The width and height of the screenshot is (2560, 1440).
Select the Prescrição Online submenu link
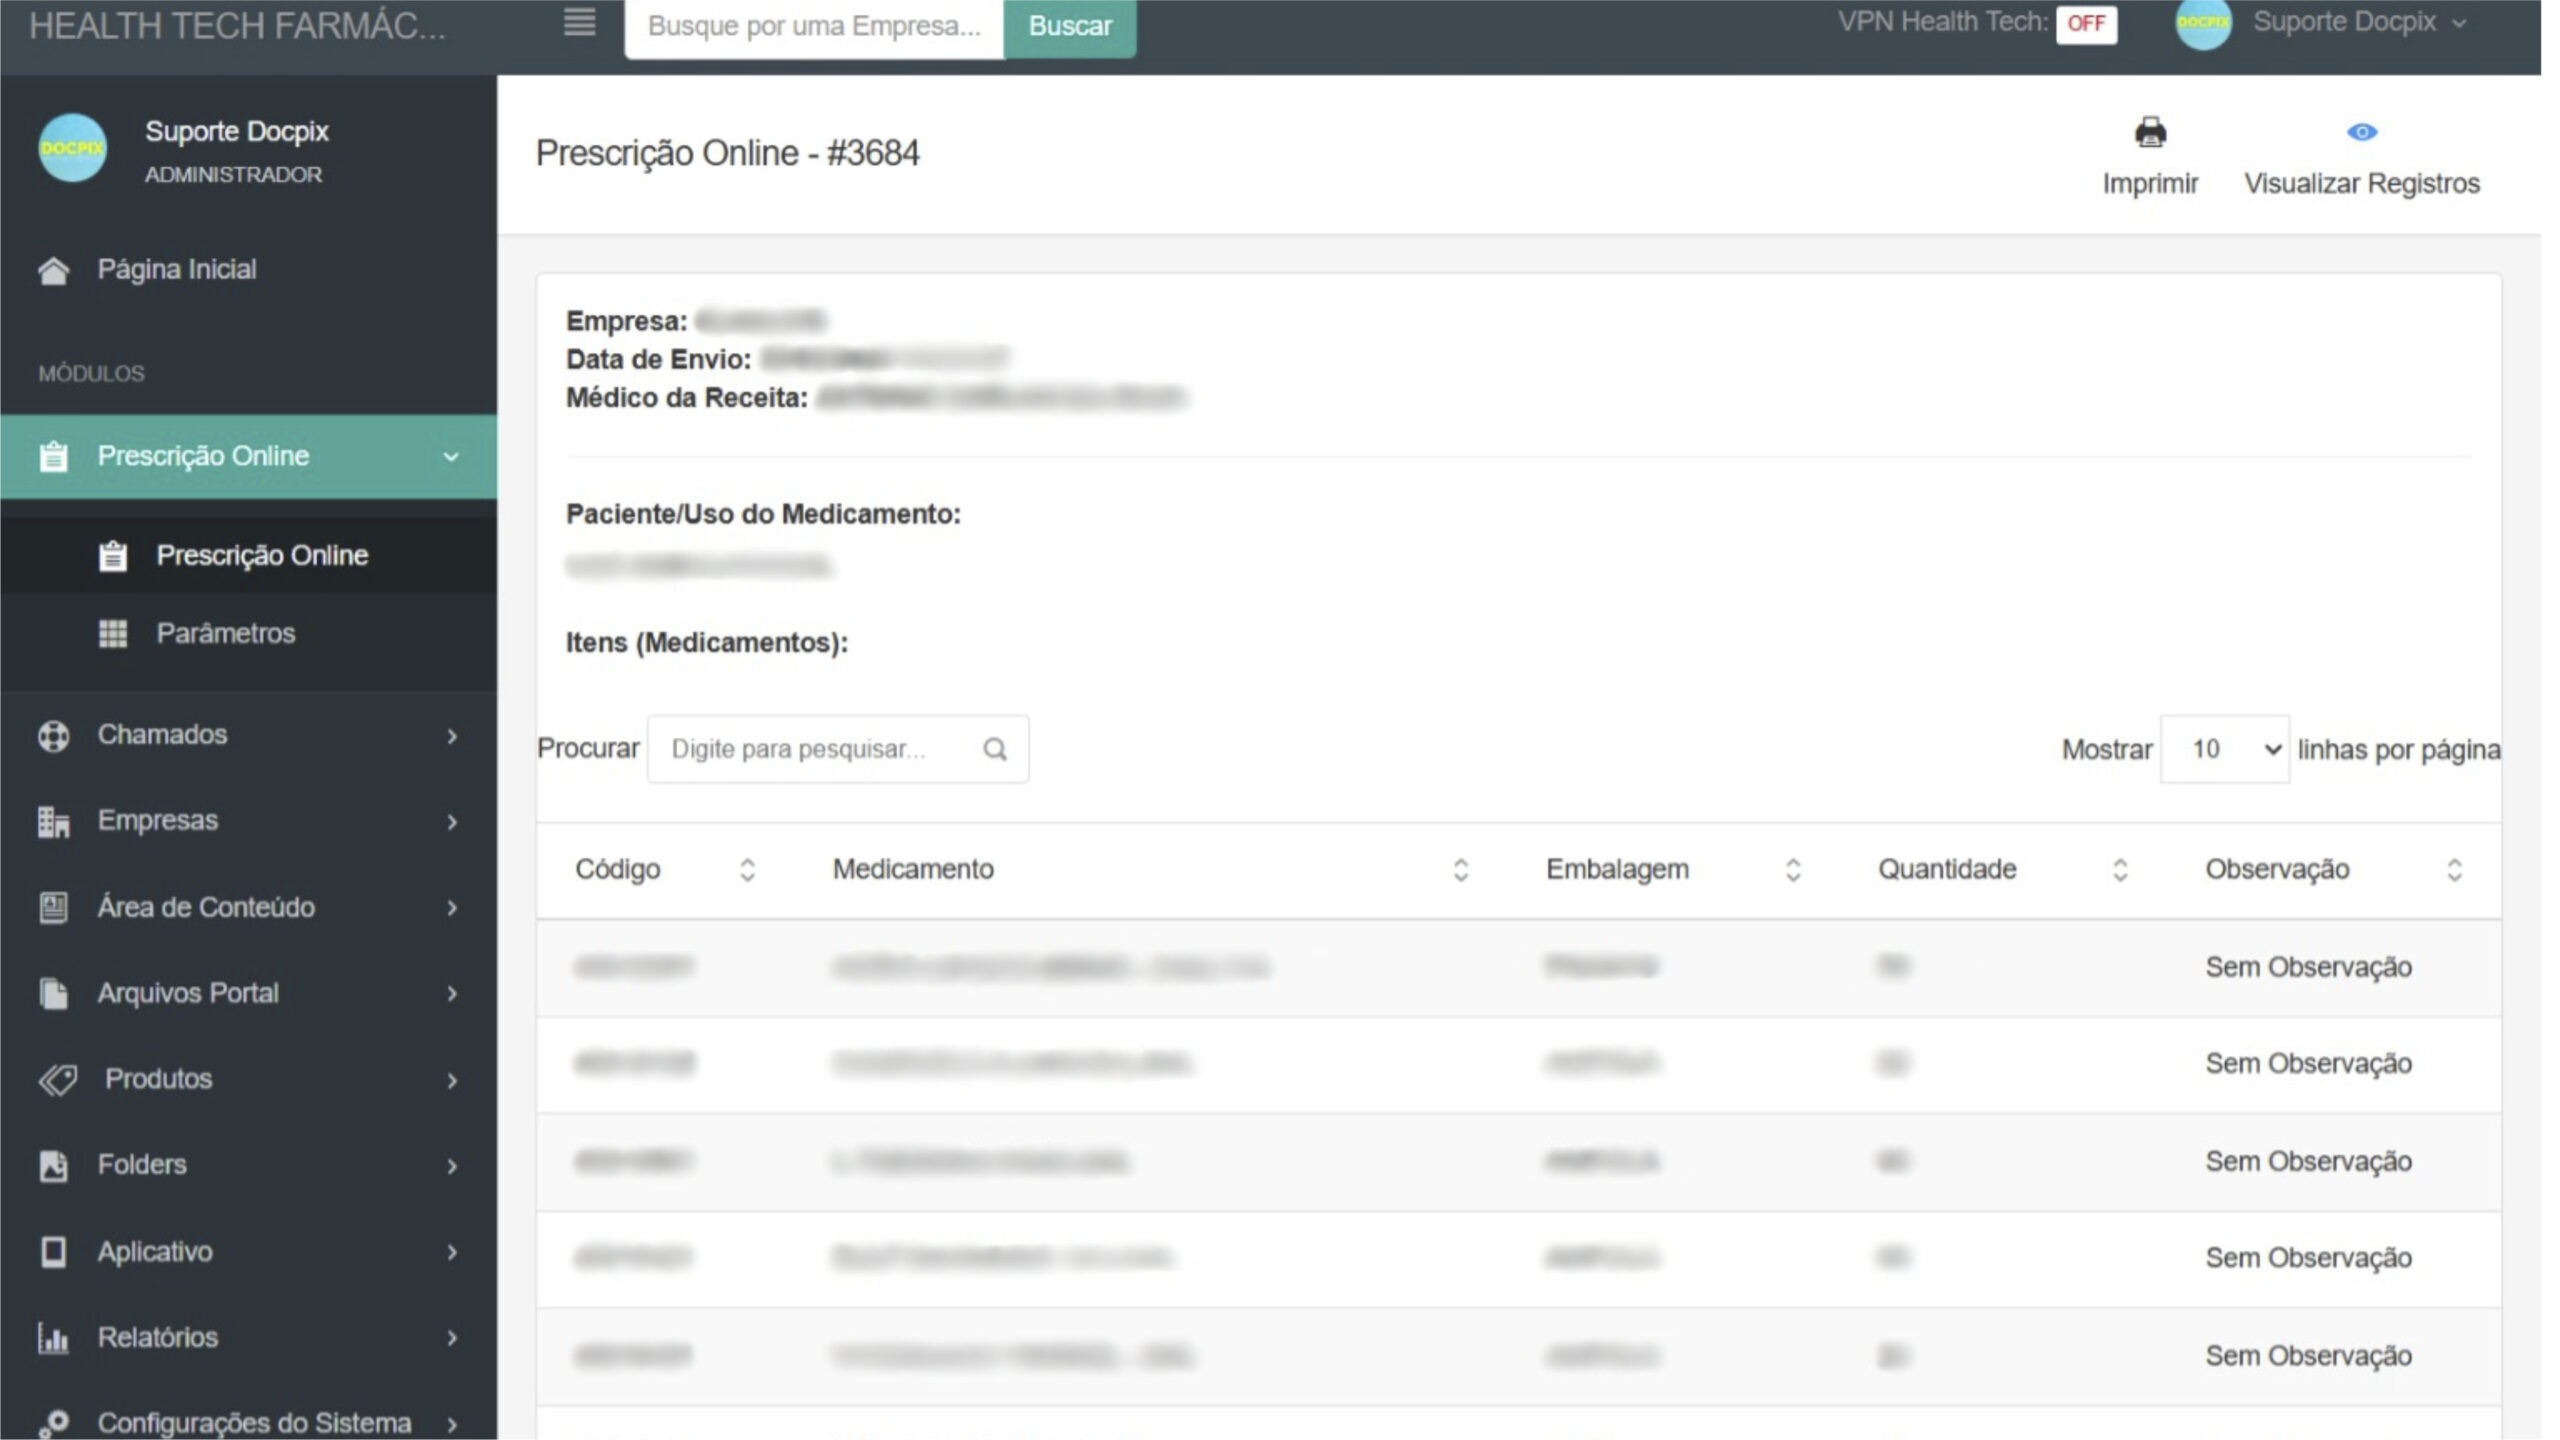pyautogui.click(x=262, y=556)
